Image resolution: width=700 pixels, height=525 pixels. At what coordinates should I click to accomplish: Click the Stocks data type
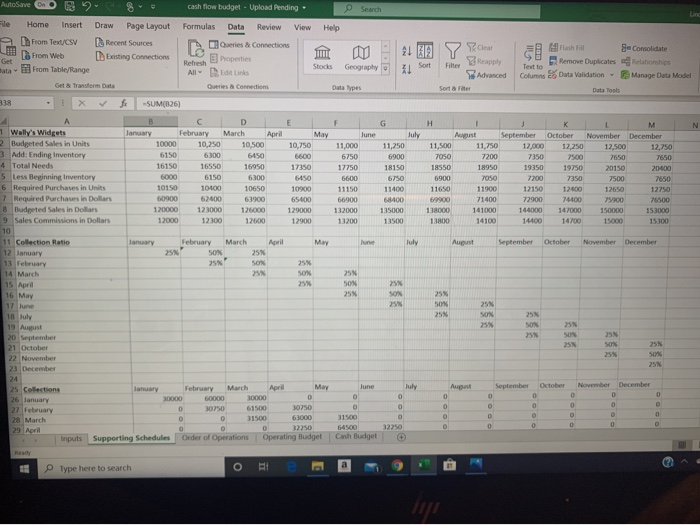[322, 58]
